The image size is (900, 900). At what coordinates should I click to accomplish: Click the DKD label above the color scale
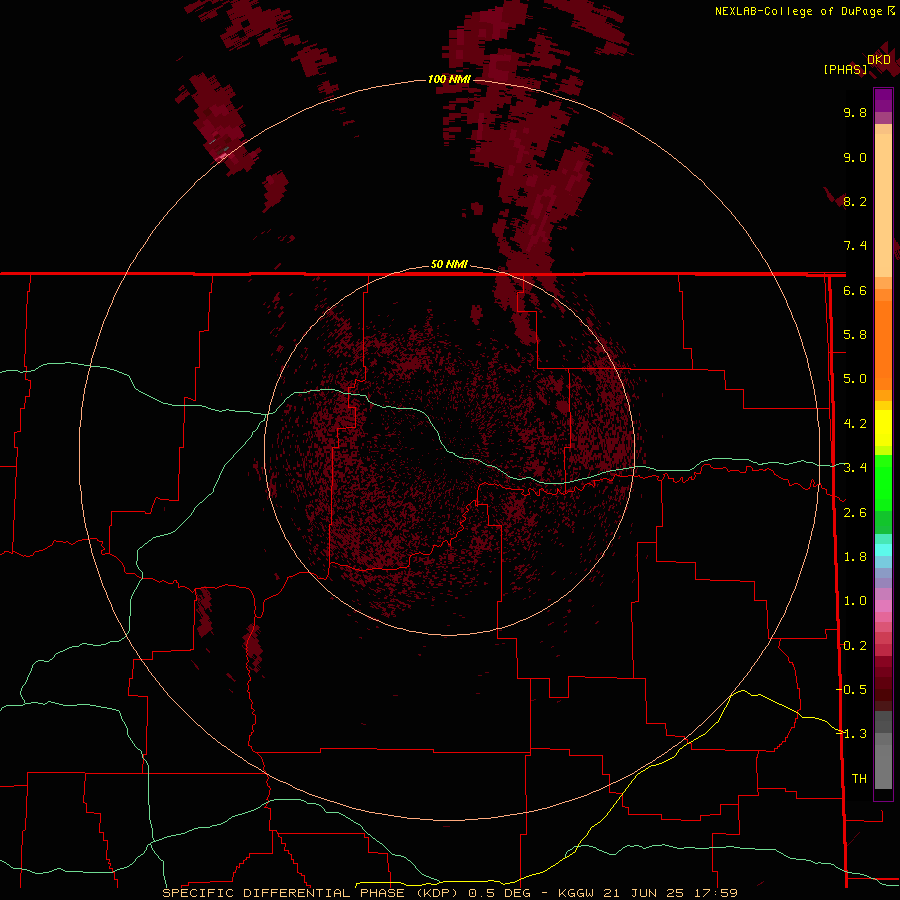(x=879, y=60)
